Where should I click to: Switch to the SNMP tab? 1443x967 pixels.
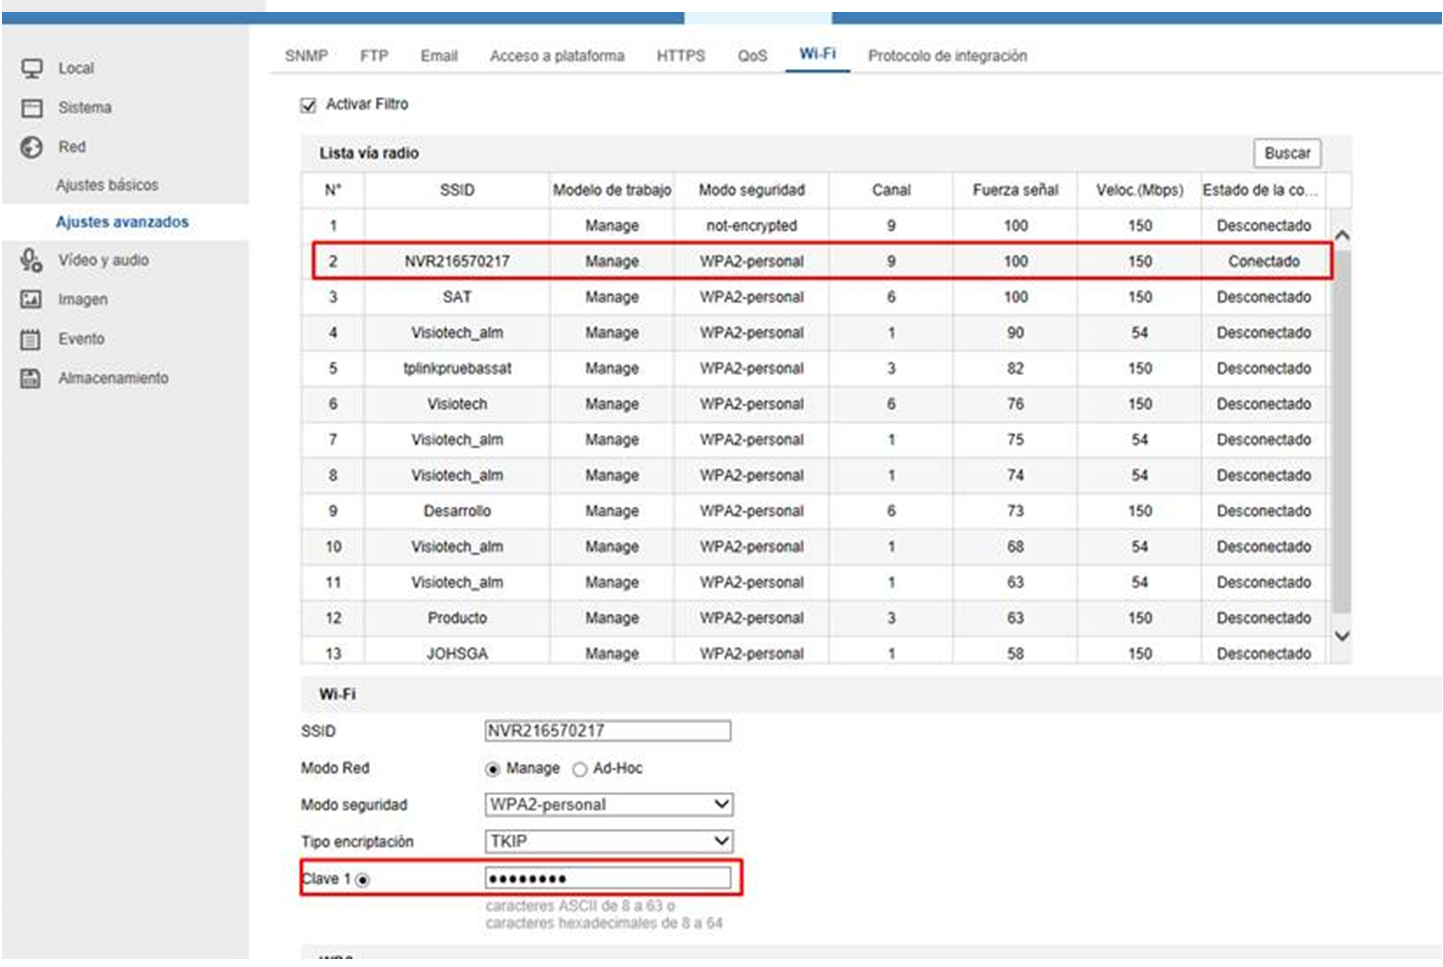[x=306, y=56]
